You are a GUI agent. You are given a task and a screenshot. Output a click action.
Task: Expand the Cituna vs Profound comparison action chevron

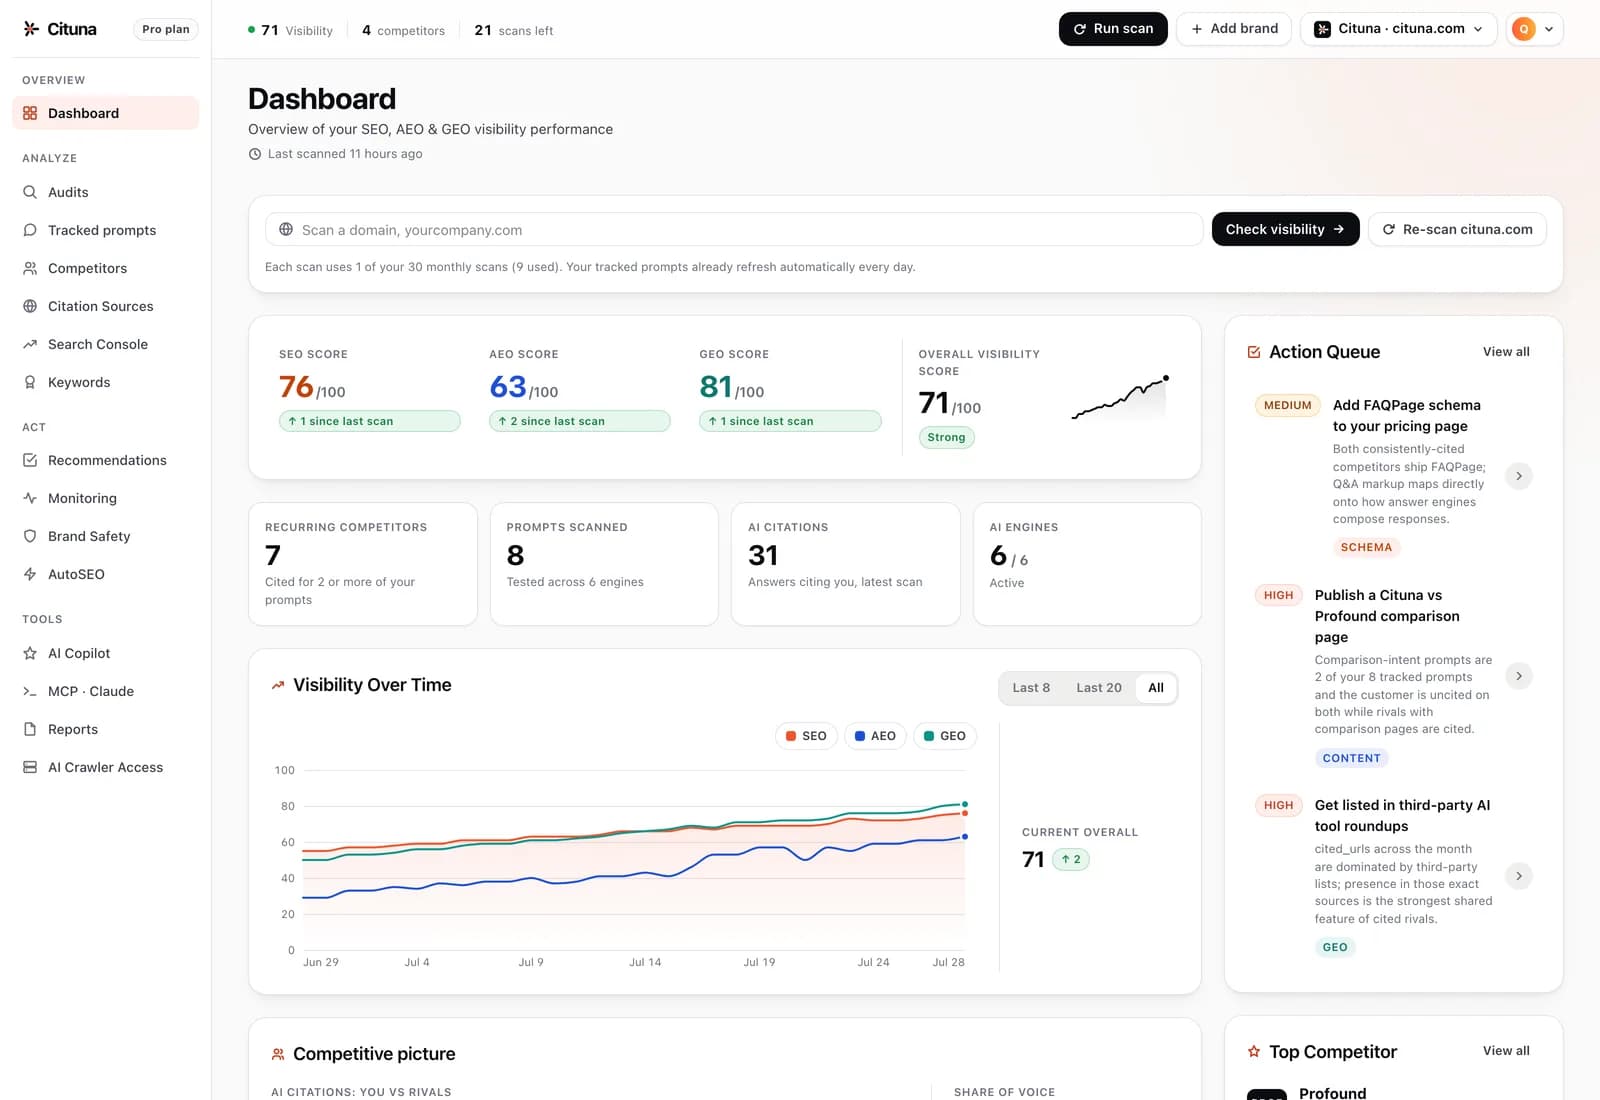click(x=1518, y=676)
